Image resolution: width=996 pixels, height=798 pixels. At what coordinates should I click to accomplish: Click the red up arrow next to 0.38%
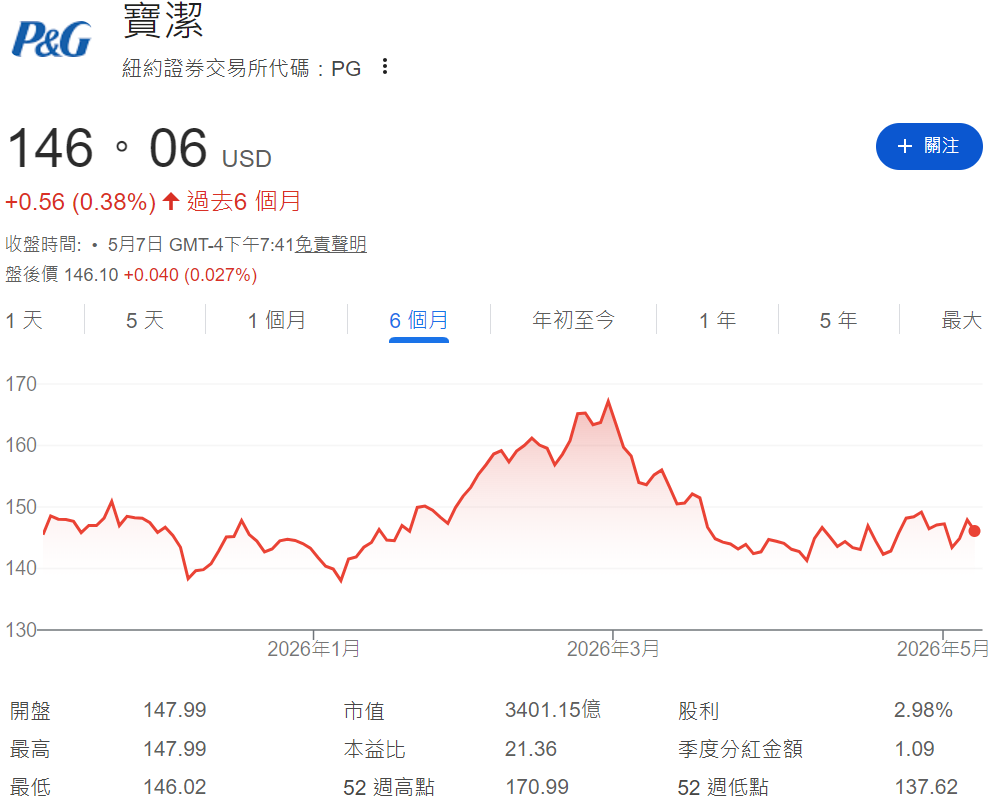point(170,201)
